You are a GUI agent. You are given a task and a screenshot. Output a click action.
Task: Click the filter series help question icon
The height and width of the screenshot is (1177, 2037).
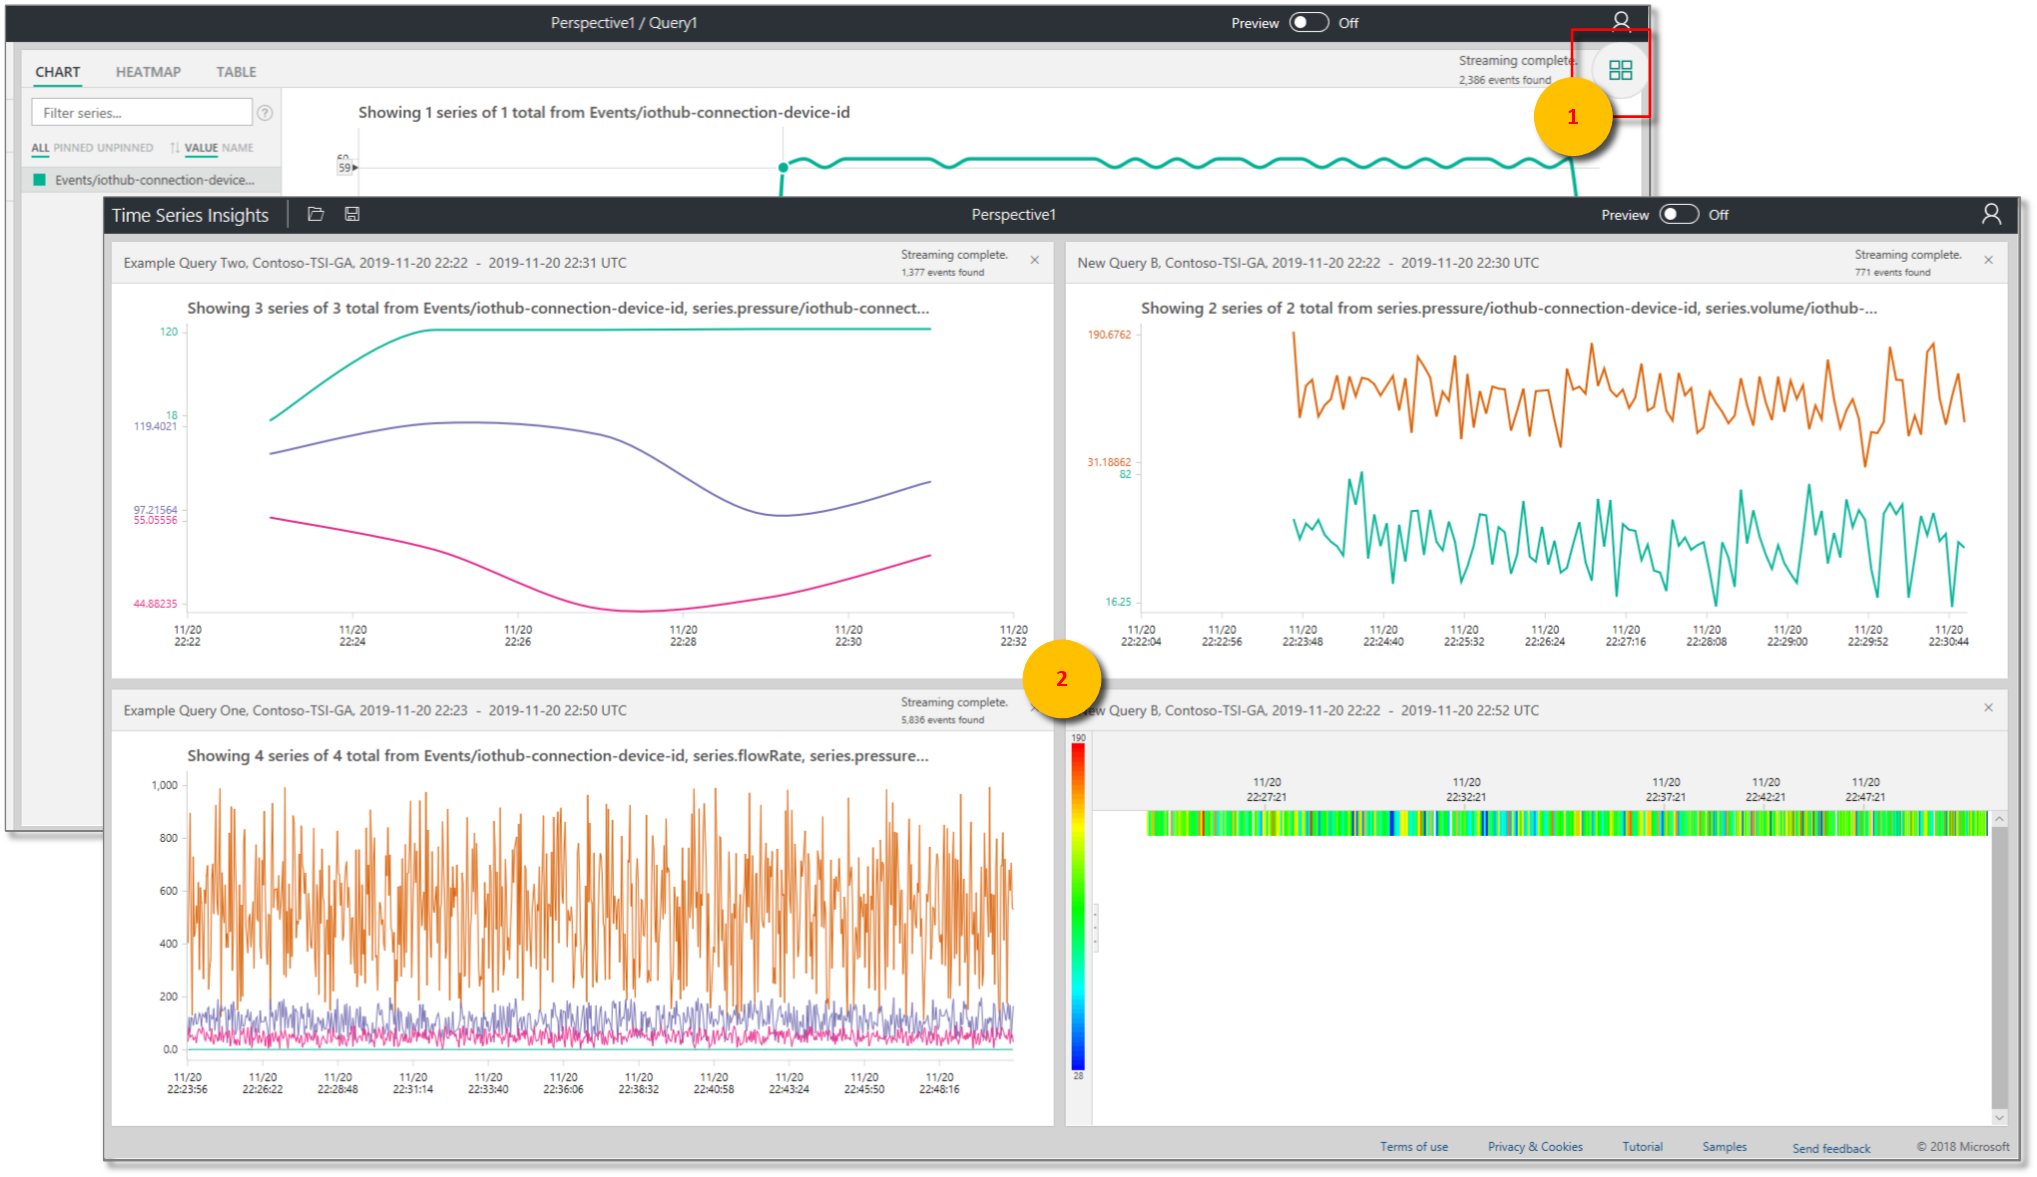[265, 113]
